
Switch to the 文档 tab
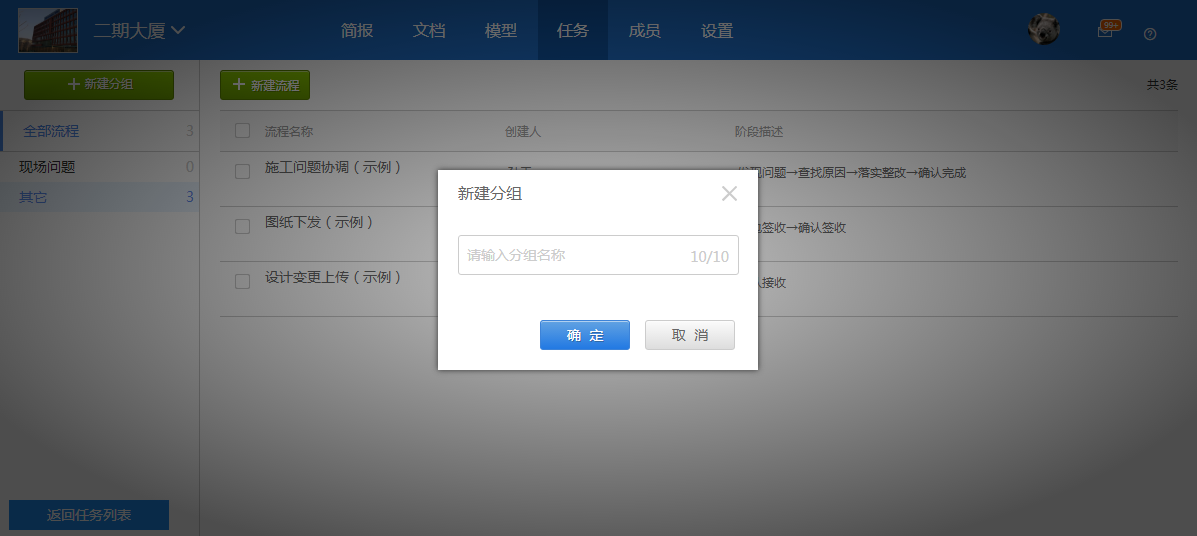pos(429,31)
